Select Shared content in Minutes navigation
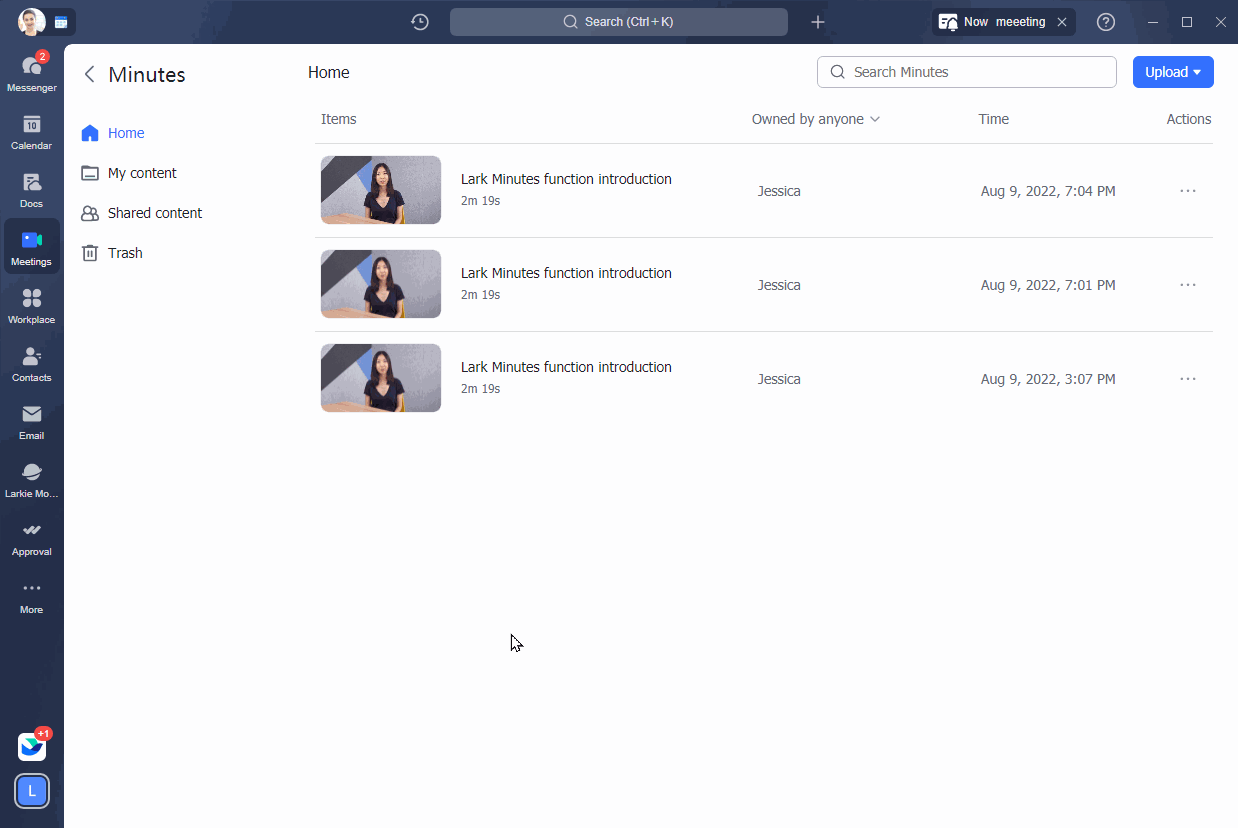 click(x=154, y=213)
